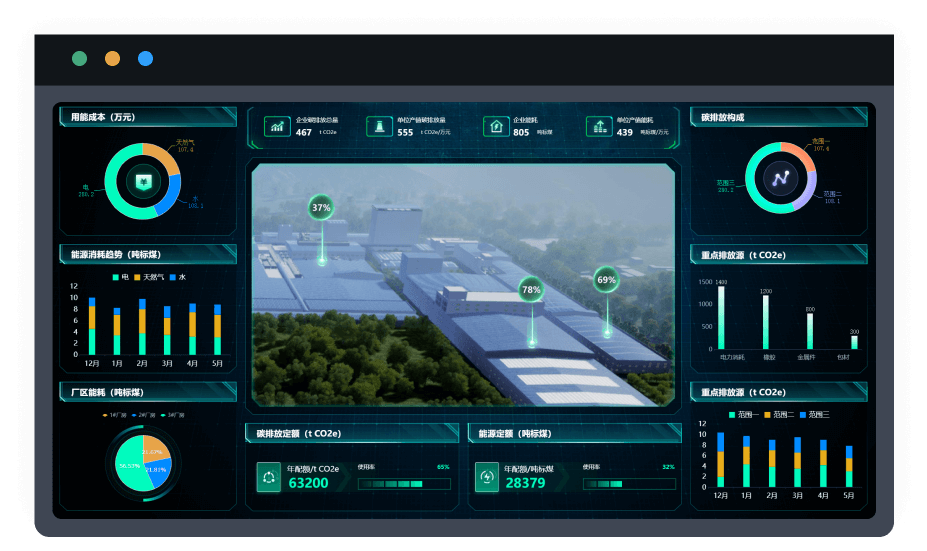
Task: Click the 能源定额 usage progress bar
Action: pyautogui.click(x=627, y=484)
